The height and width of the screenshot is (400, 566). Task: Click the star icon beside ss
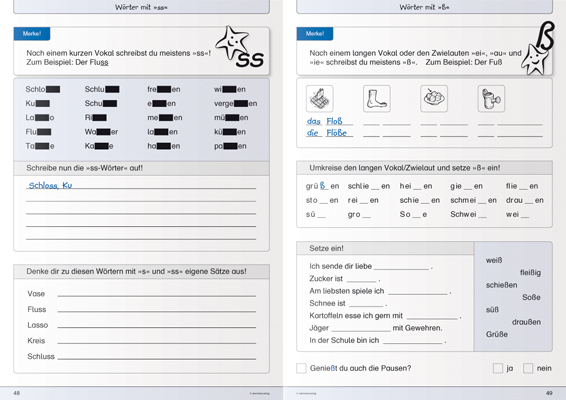232,43
